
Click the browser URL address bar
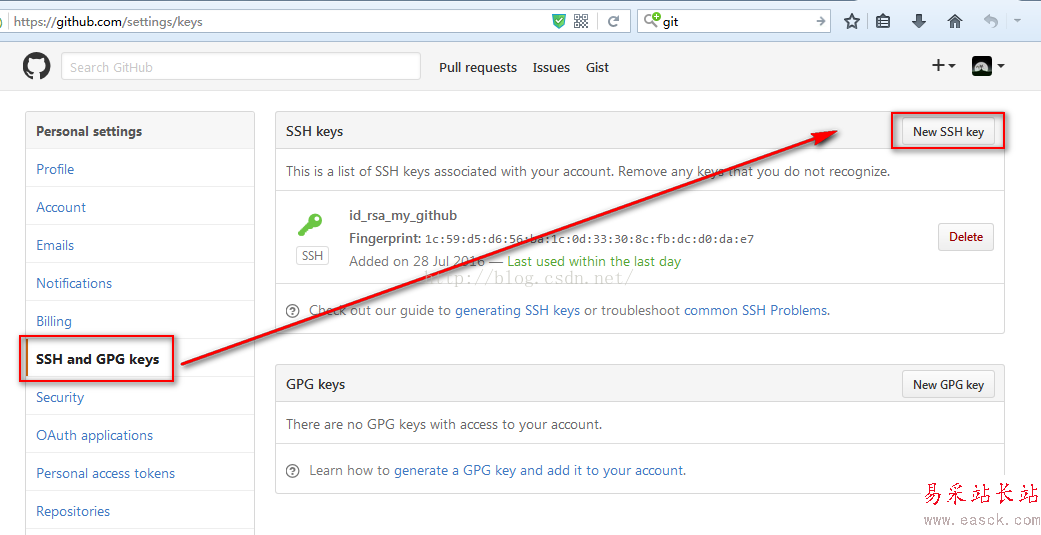click(x=279, y=21)
